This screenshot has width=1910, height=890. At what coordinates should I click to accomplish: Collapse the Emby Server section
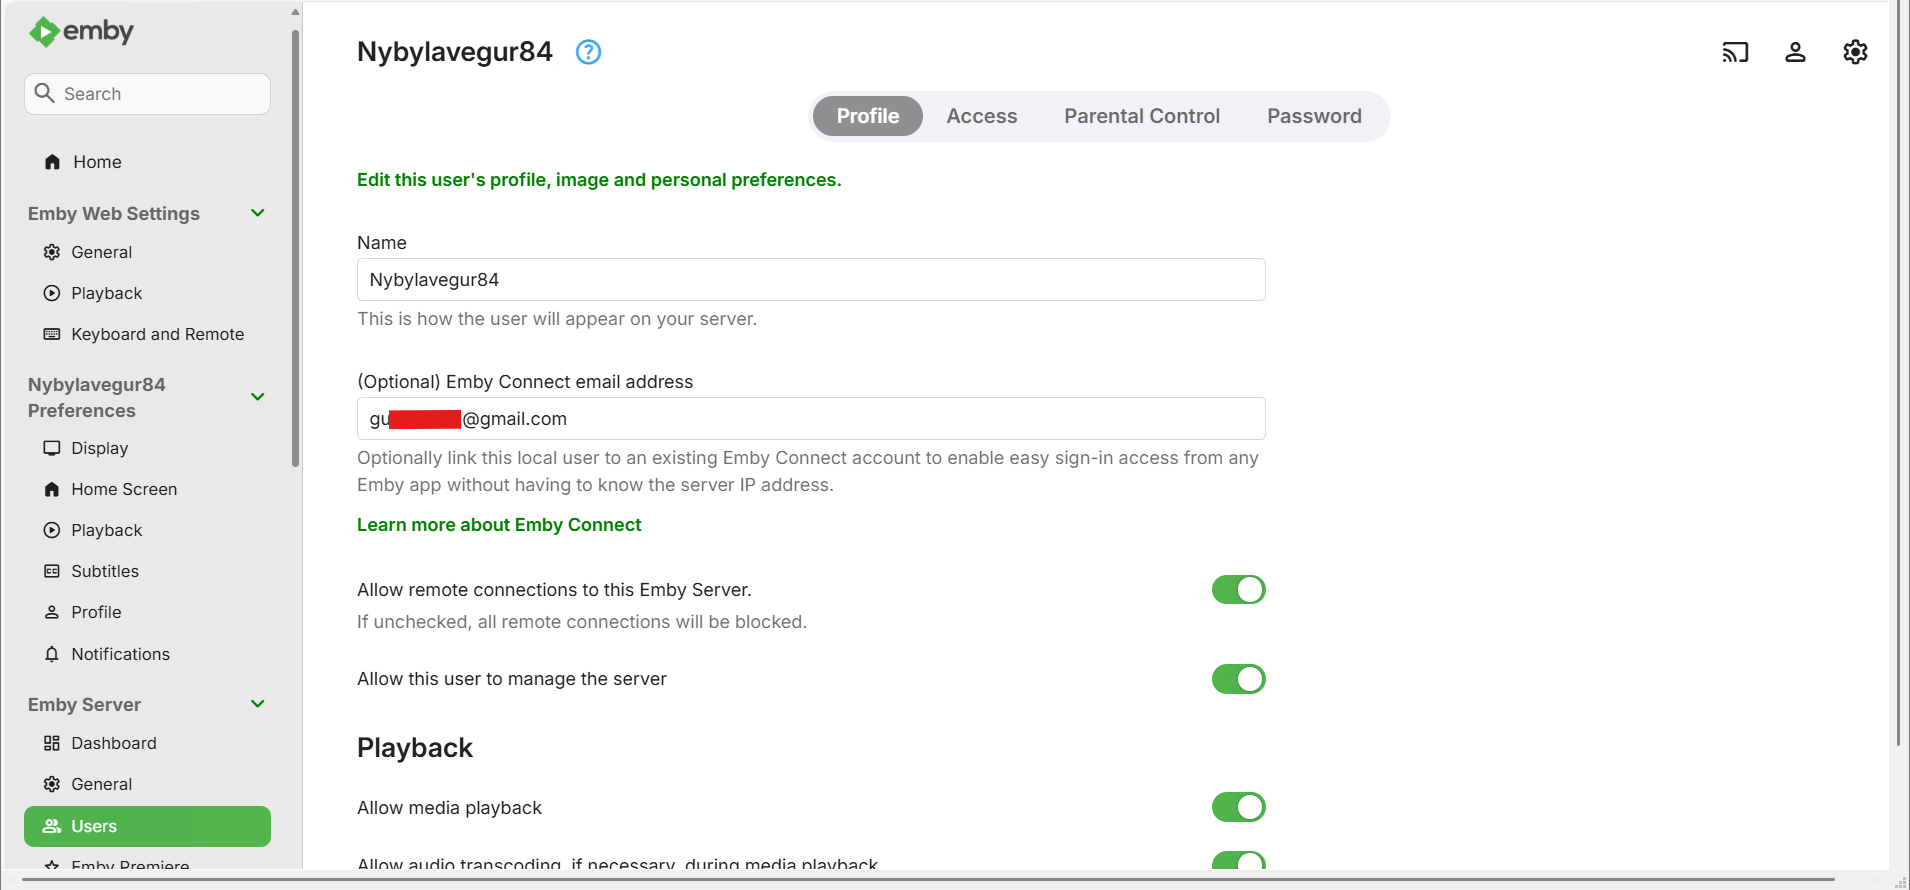click(x=257, y=704)
